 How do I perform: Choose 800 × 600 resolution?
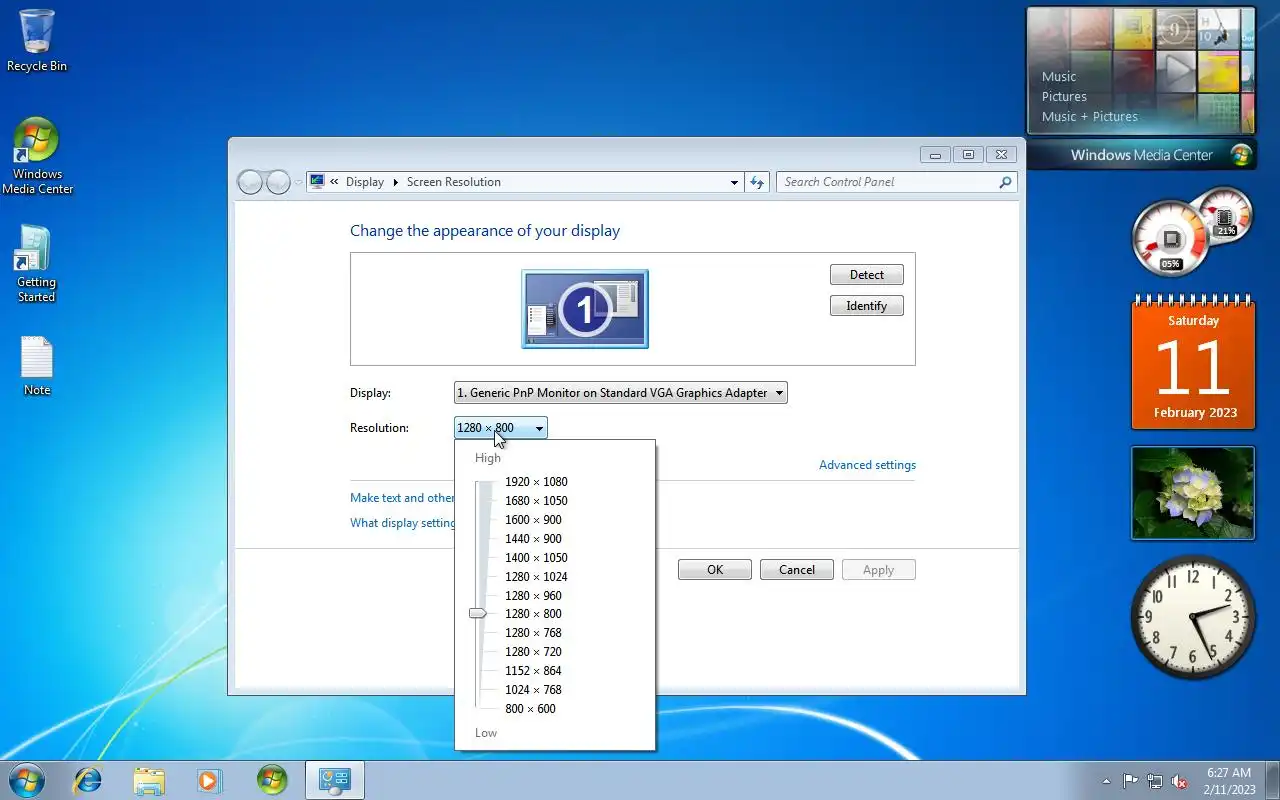(x=530, y=709)
